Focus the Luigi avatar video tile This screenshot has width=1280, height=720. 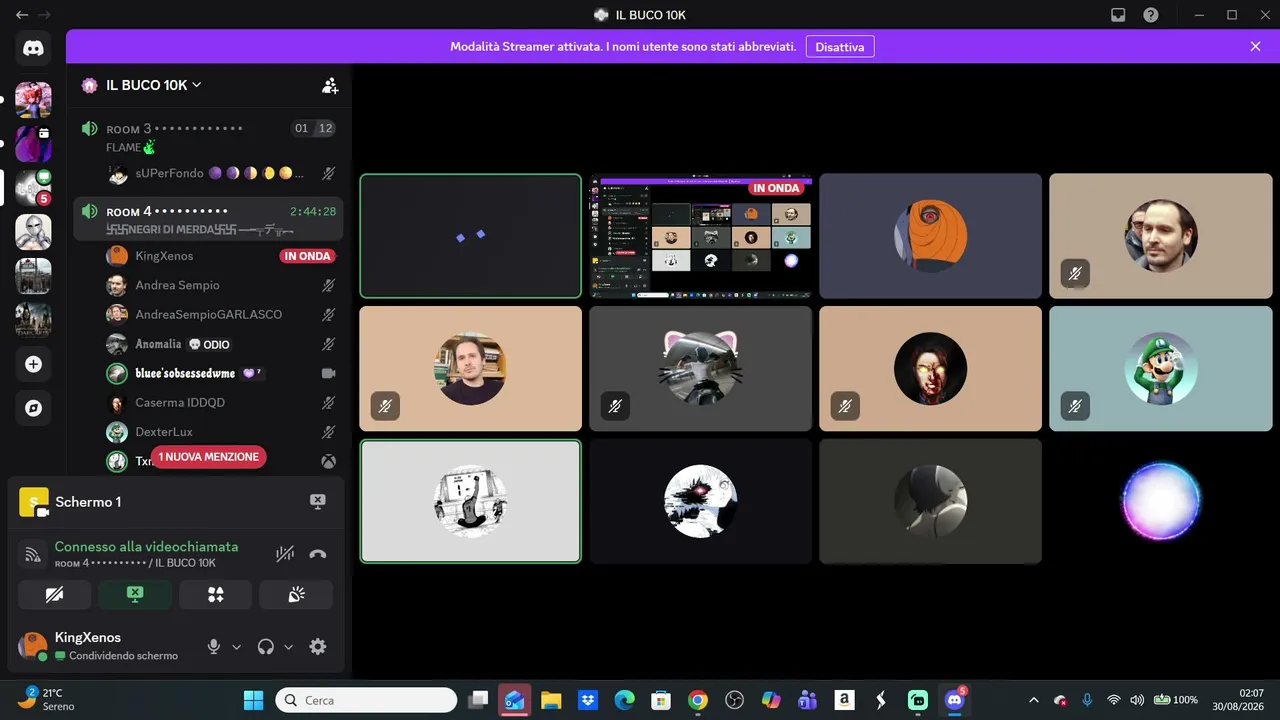(1160, 368)
